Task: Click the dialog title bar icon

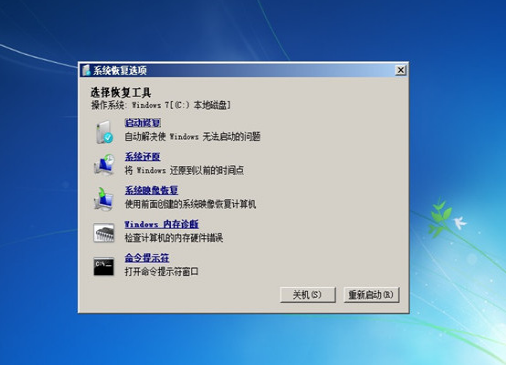Action: coord(86,70)
